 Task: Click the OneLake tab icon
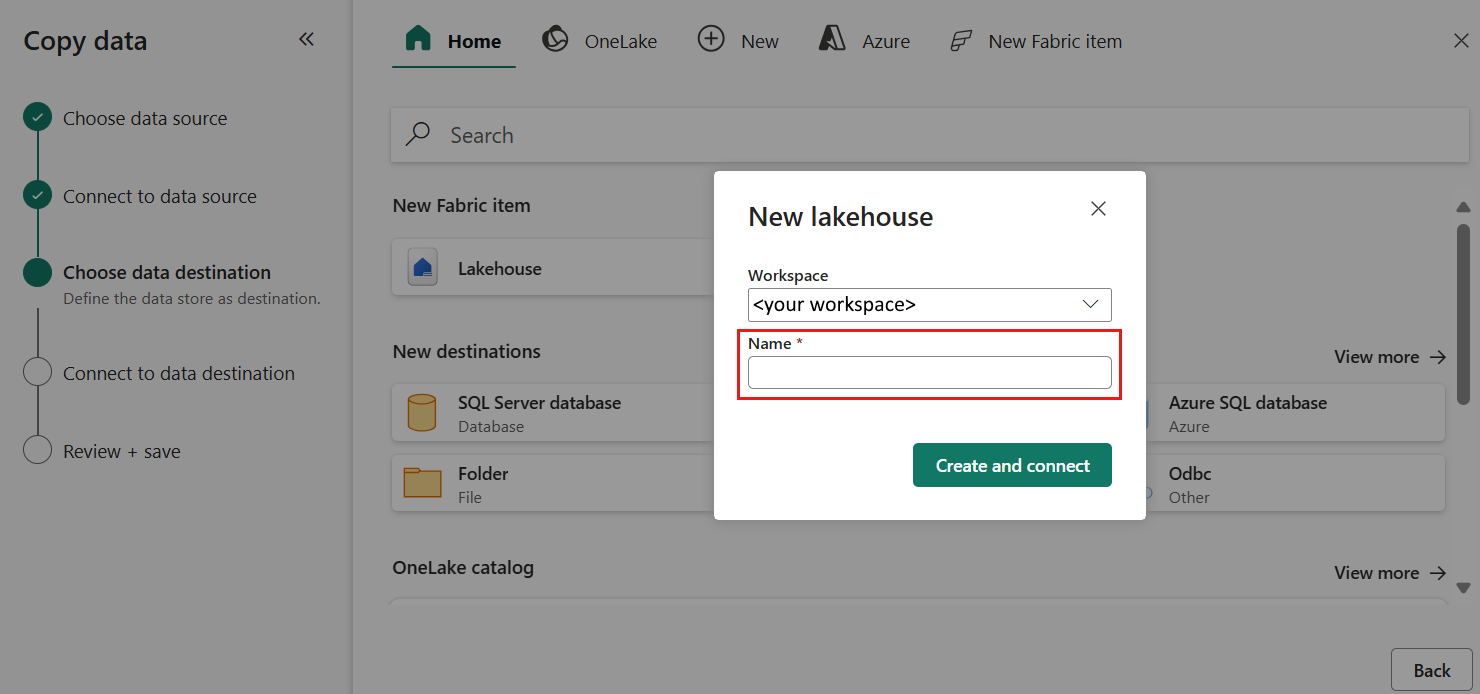[555, 39]
